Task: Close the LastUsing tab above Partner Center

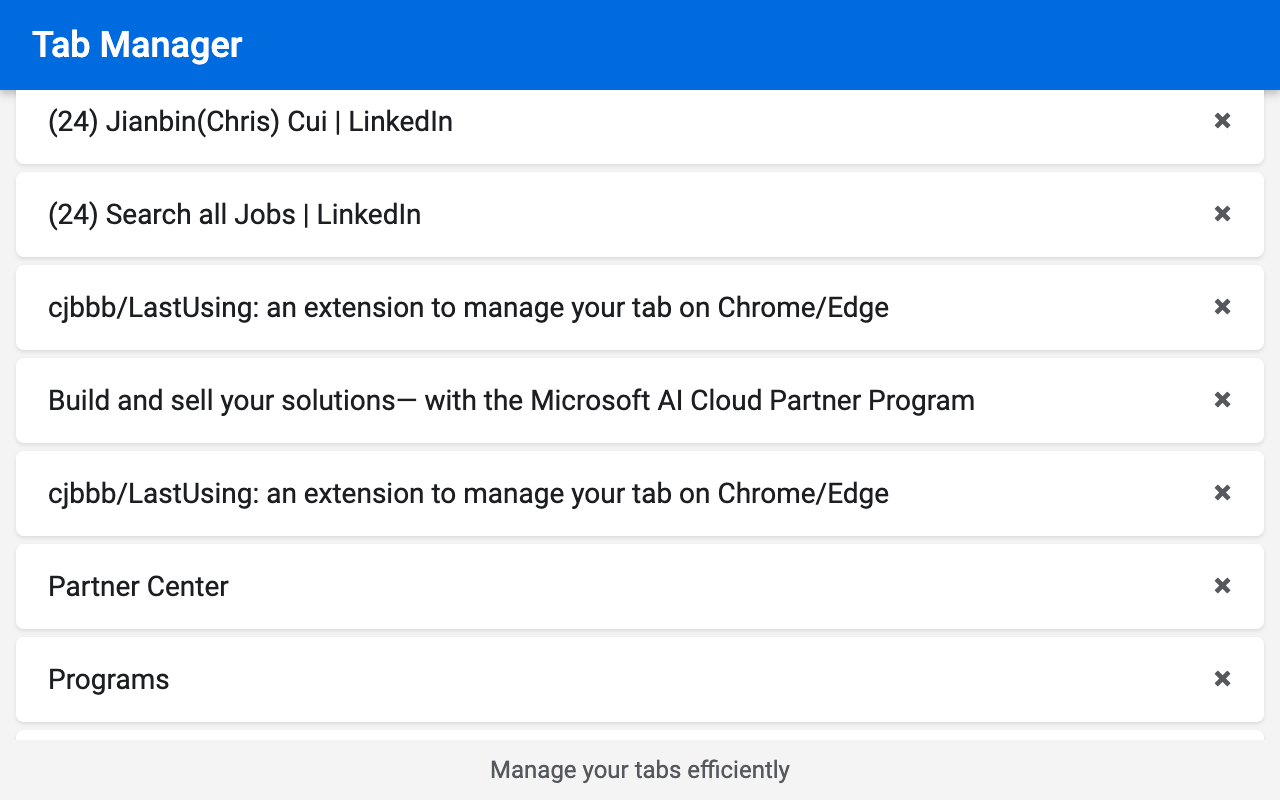Action: click(1222, 493)
